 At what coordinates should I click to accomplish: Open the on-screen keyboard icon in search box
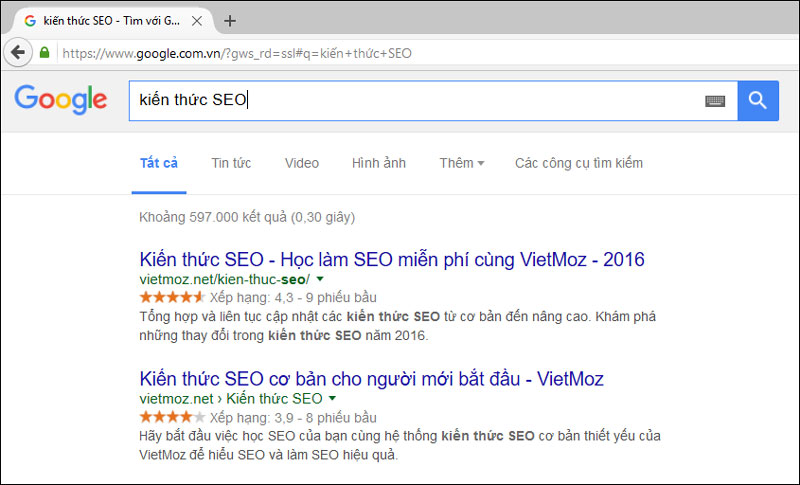click(x=715, y=101)
